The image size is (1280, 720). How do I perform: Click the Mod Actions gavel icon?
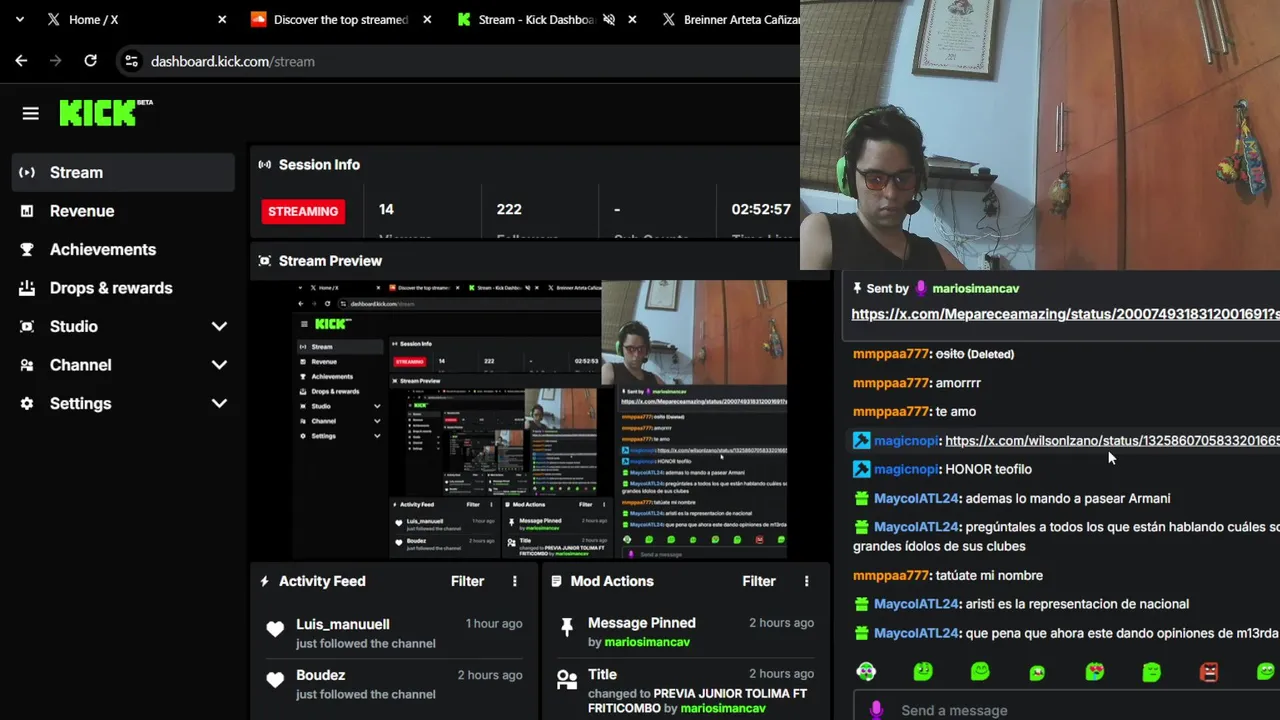556,581
